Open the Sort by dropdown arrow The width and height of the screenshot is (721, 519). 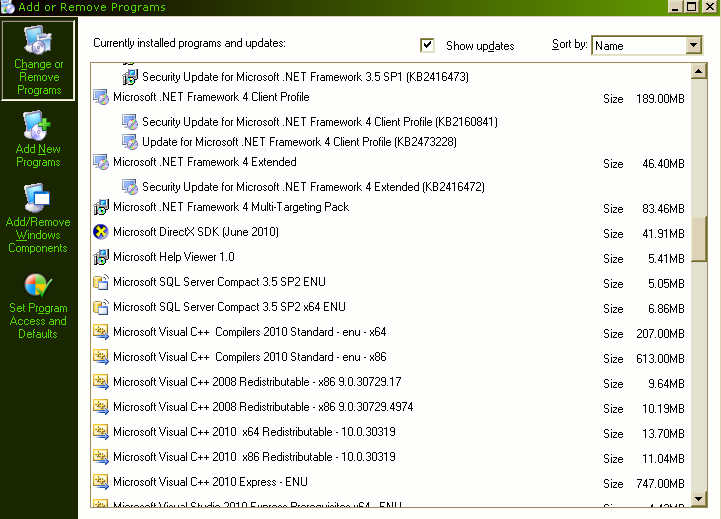click(x=693, y=45)
